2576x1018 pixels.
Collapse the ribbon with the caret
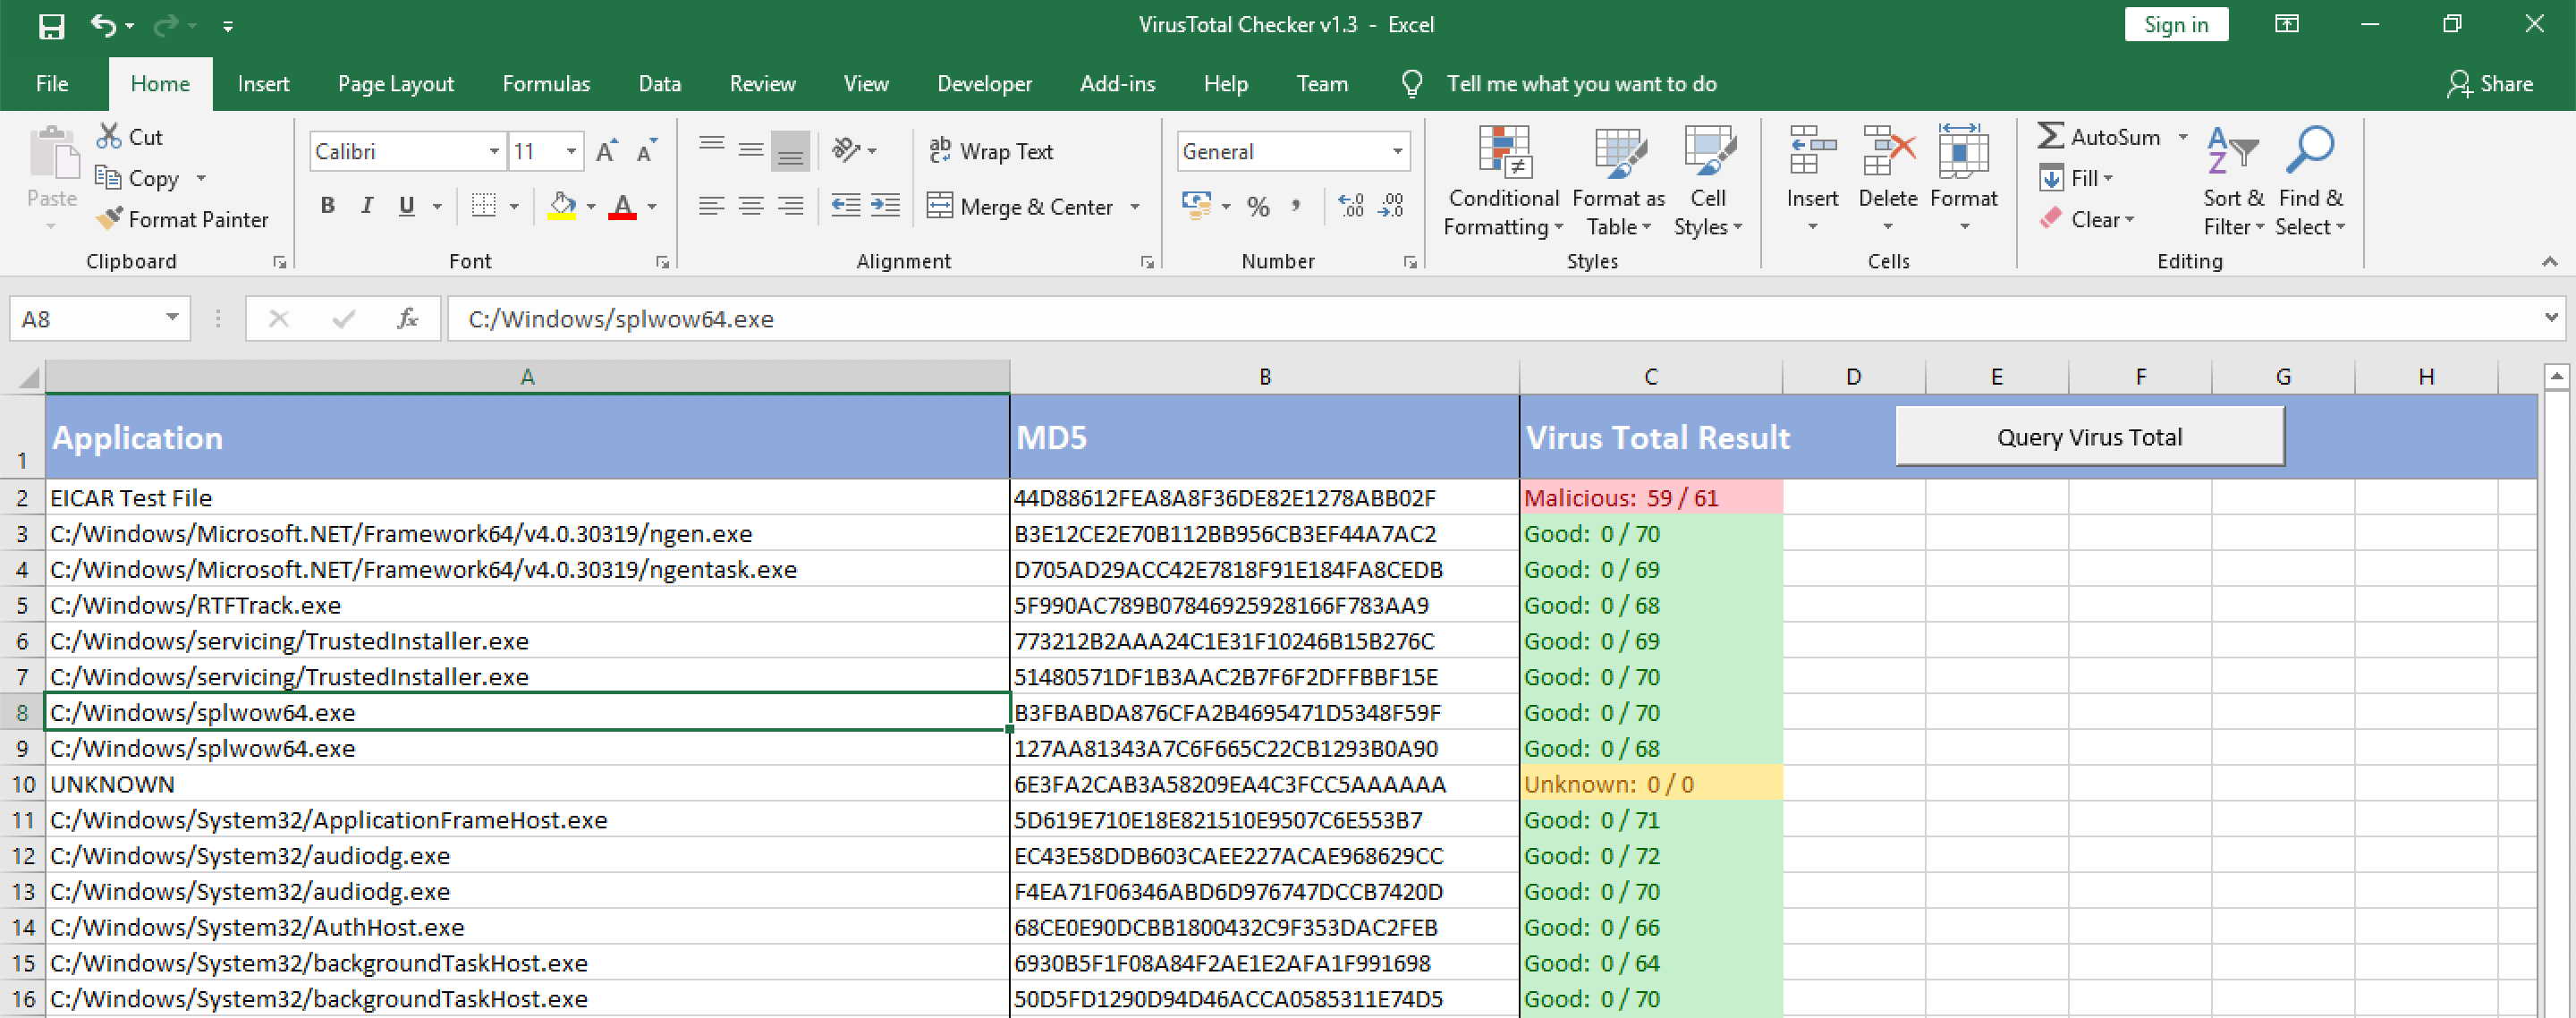[2550, 261]
